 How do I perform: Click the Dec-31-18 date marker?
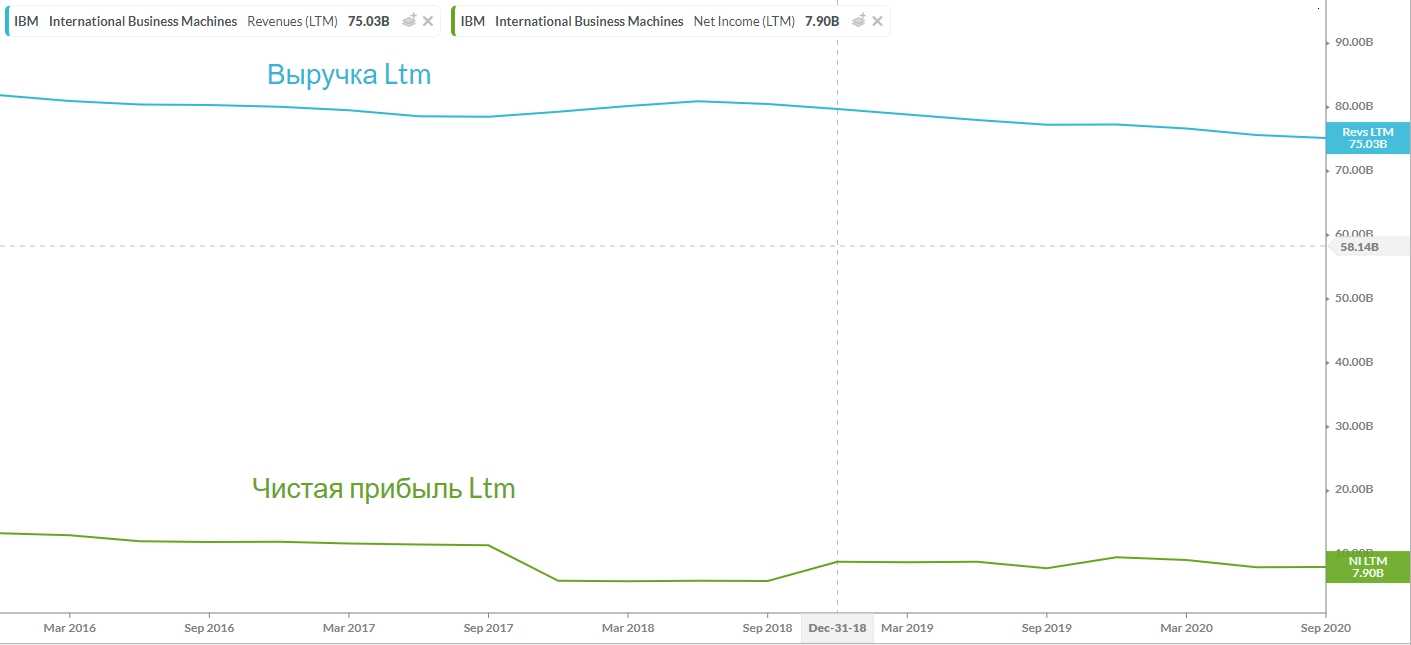pyautogui.click(x=836, y=628)
